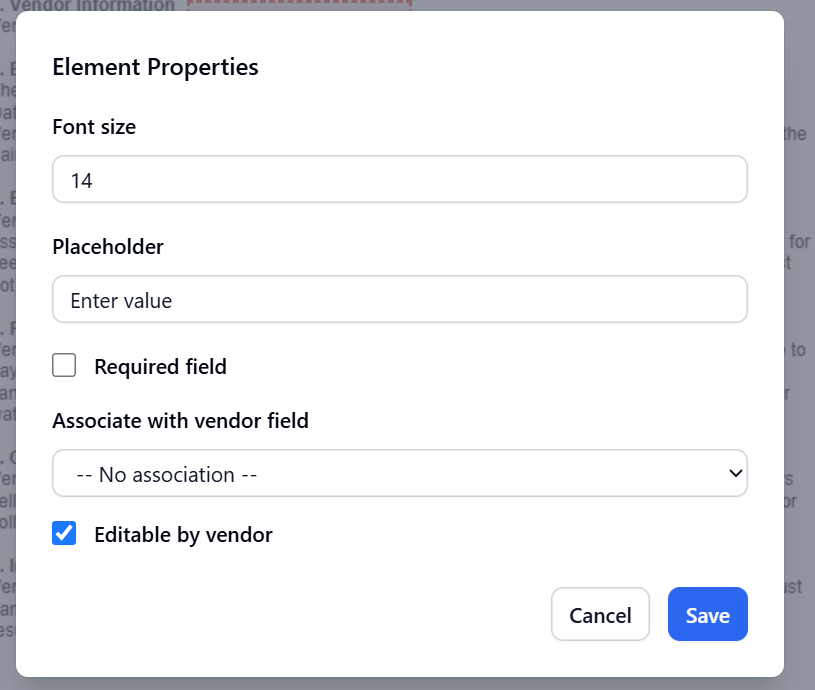This screenshot has height=690, width=815.
Task: Click the "Required field" label text
Action: click(160, 367)
